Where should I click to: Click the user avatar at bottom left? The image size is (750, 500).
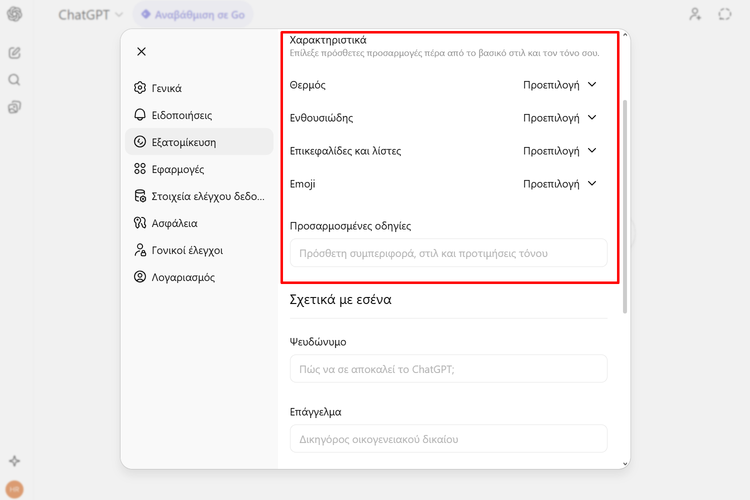(15, 489)
